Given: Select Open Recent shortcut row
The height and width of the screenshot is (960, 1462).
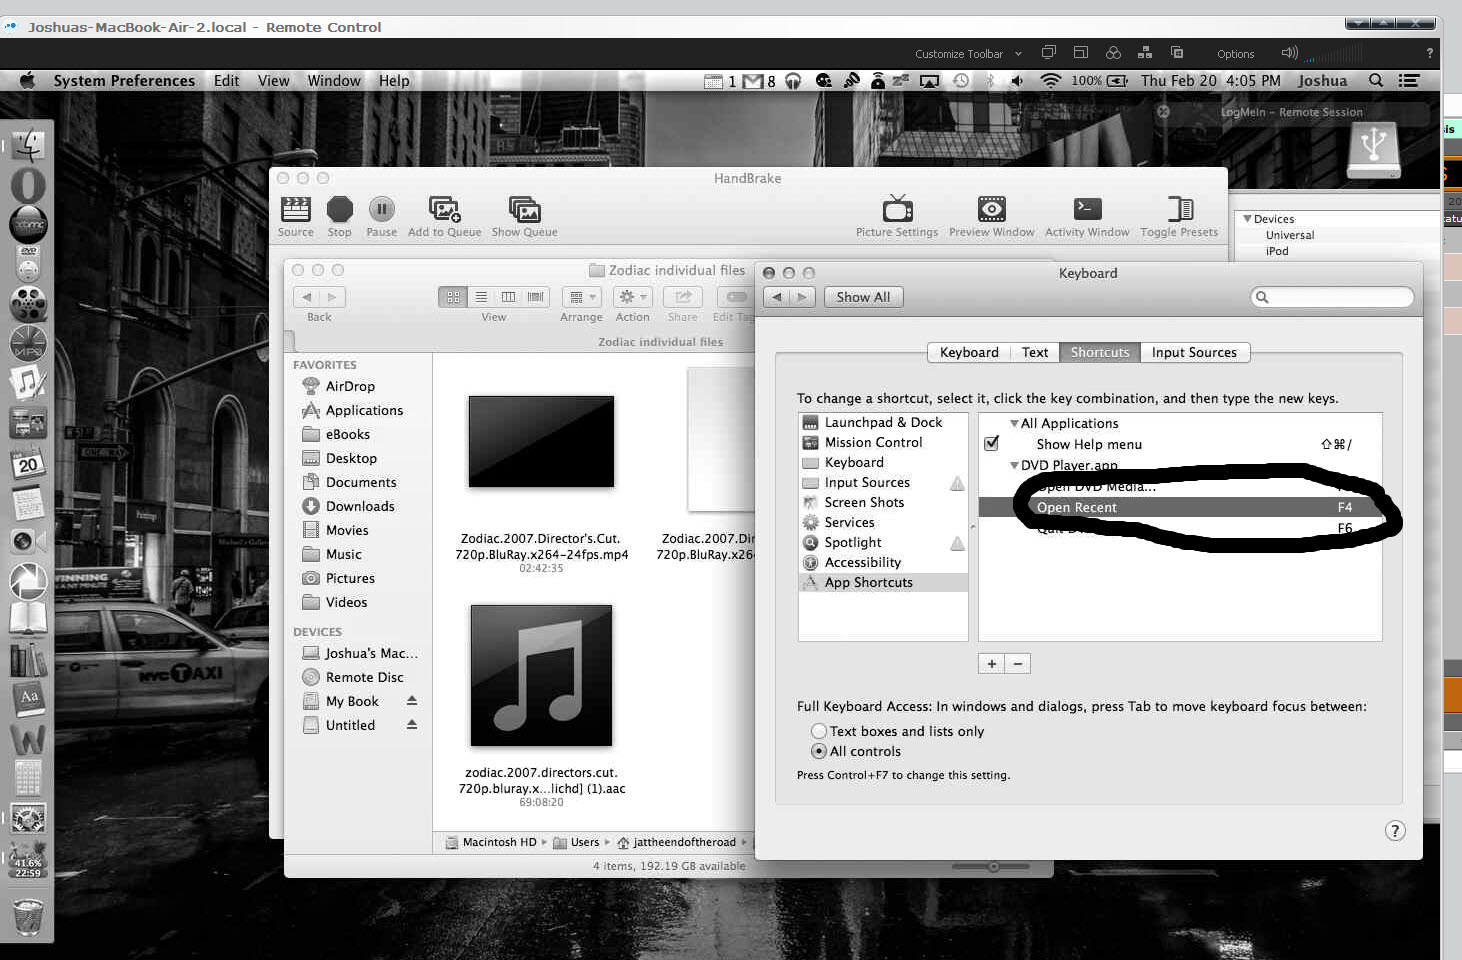Looking at the screenshot, I should coord(1180,507).
